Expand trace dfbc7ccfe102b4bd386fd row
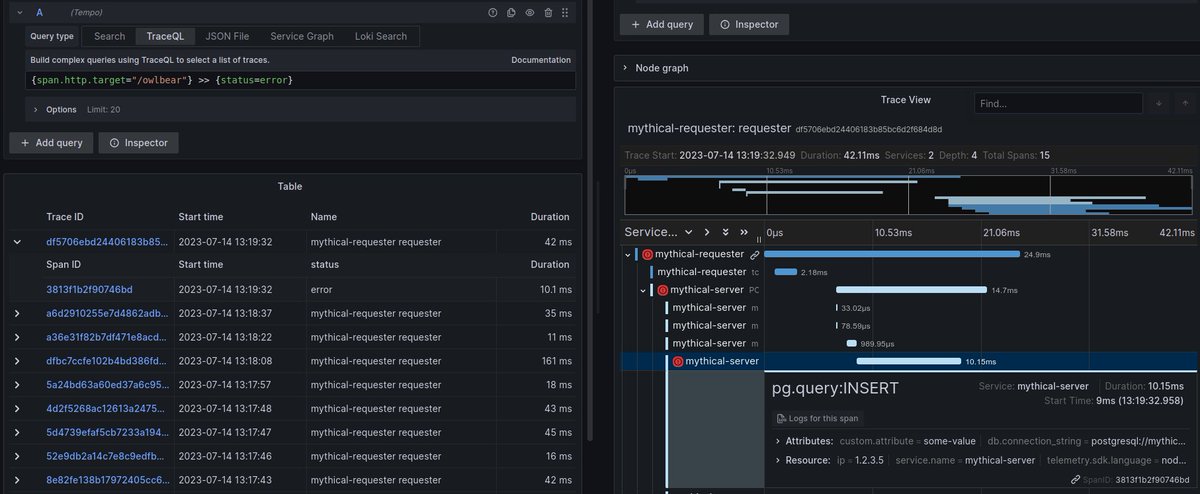Viewport: 1200px width, 494px height. [17, 361]
